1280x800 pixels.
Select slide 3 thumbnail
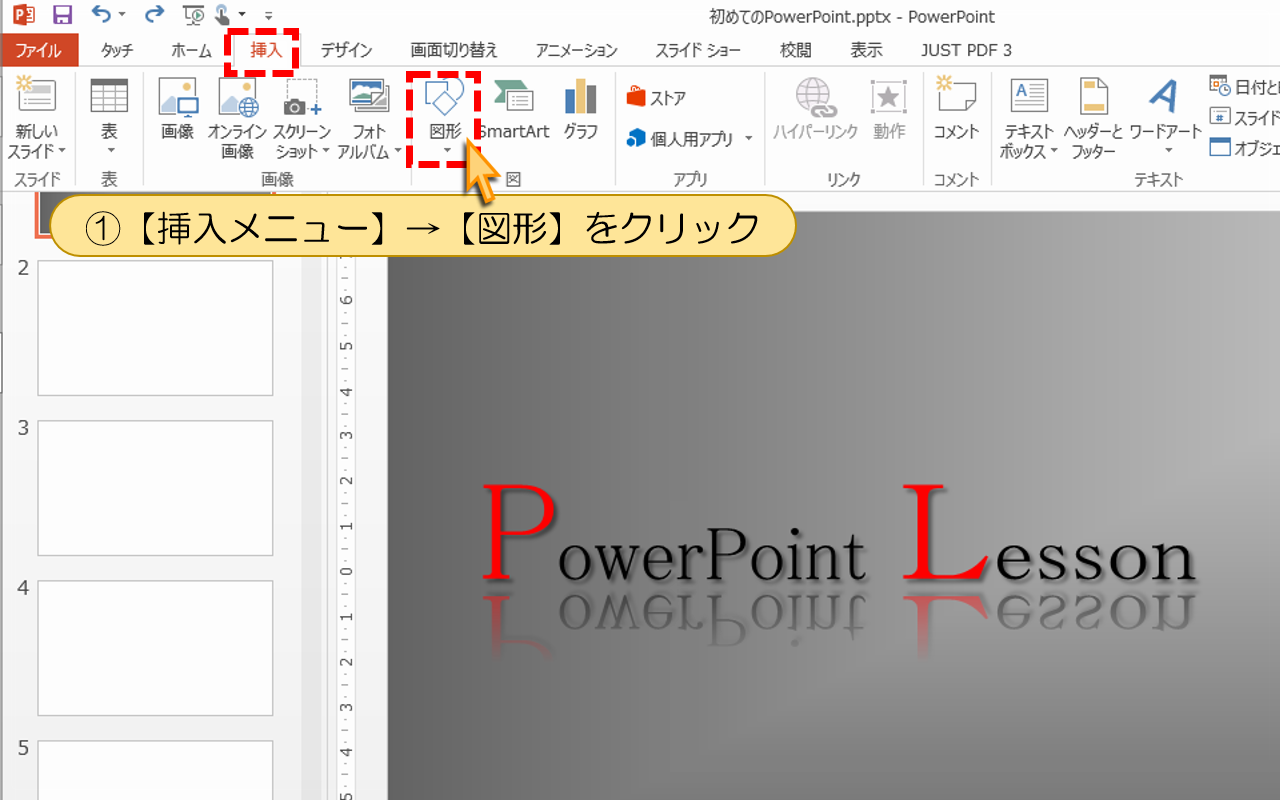tap(155, 488)
